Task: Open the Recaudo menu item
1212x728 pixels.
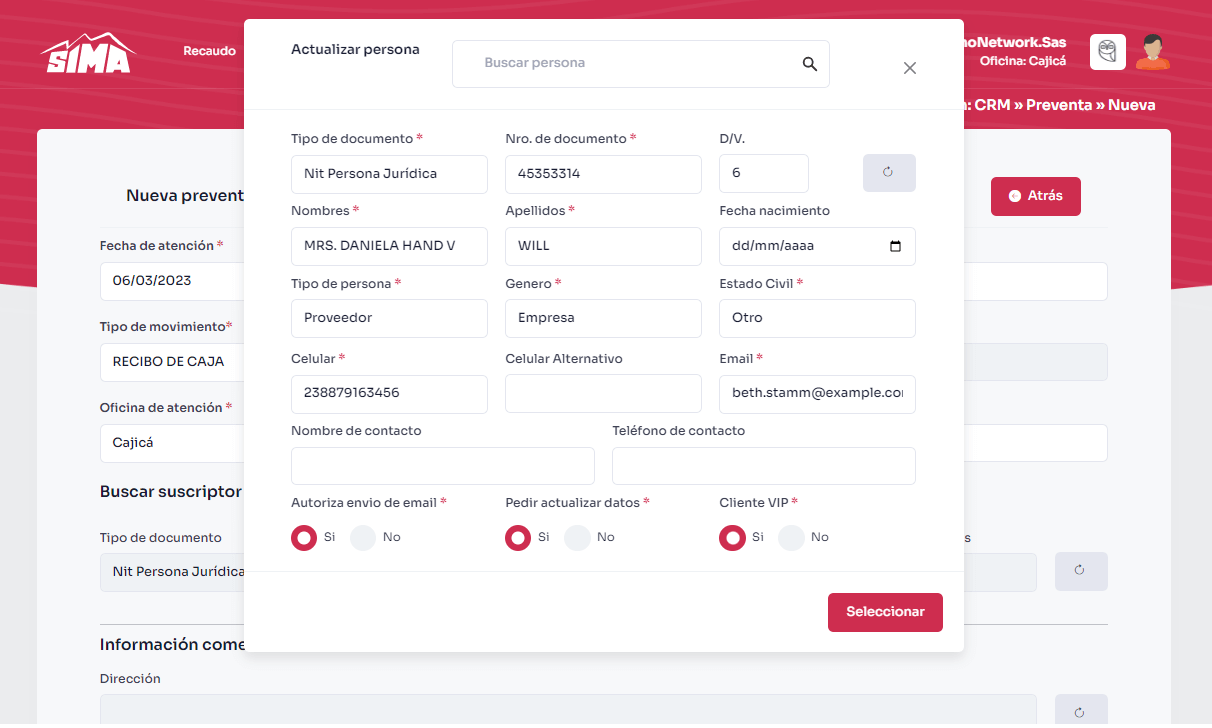Action: click(209, 51)
